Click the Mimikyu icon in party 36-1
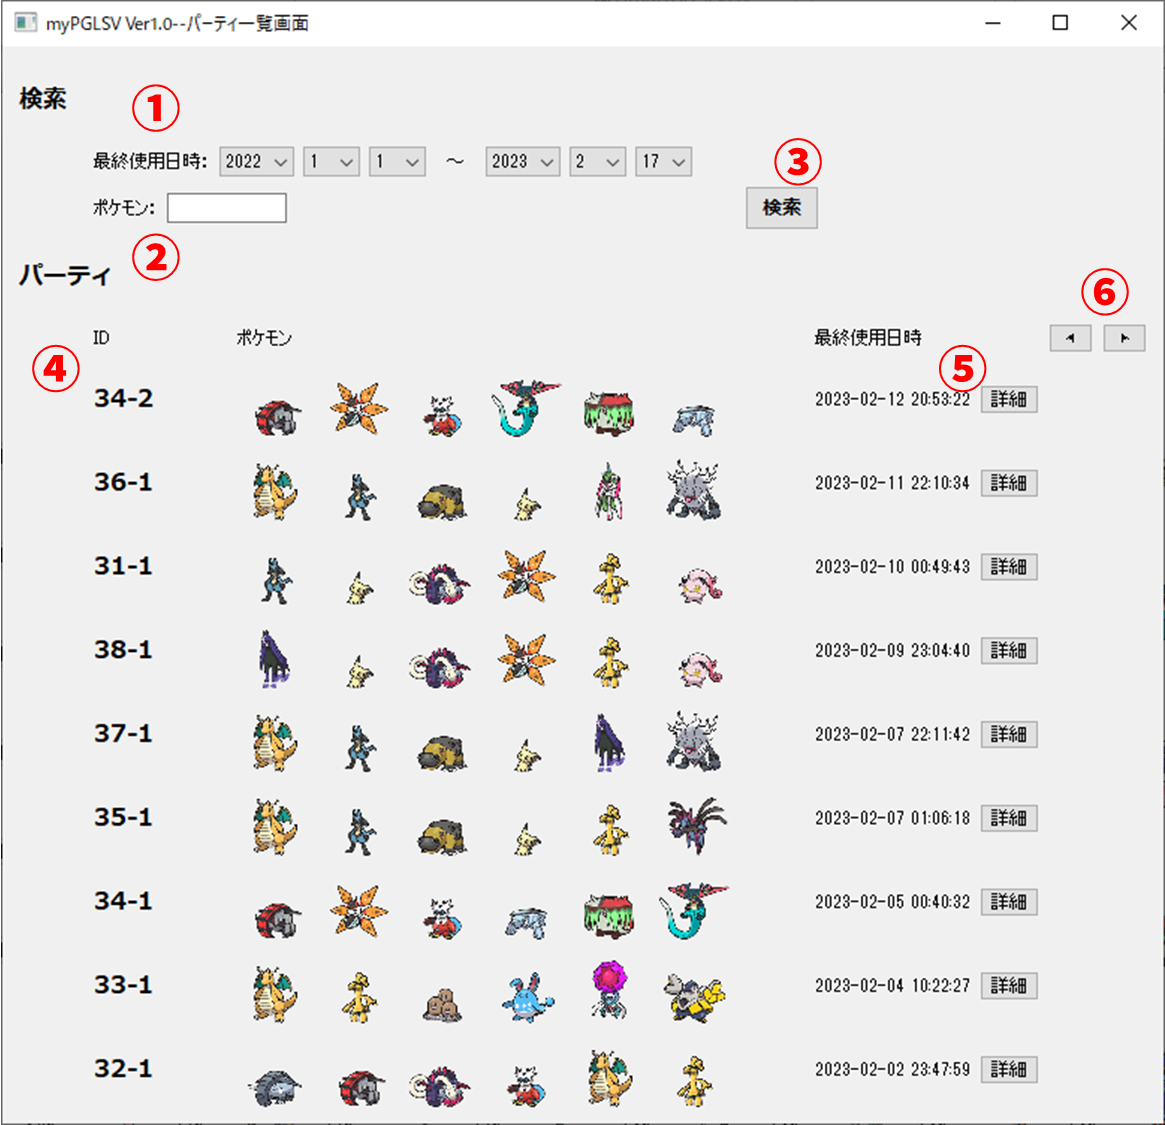The image size is (1165, 1125). (x=527, y=504)
